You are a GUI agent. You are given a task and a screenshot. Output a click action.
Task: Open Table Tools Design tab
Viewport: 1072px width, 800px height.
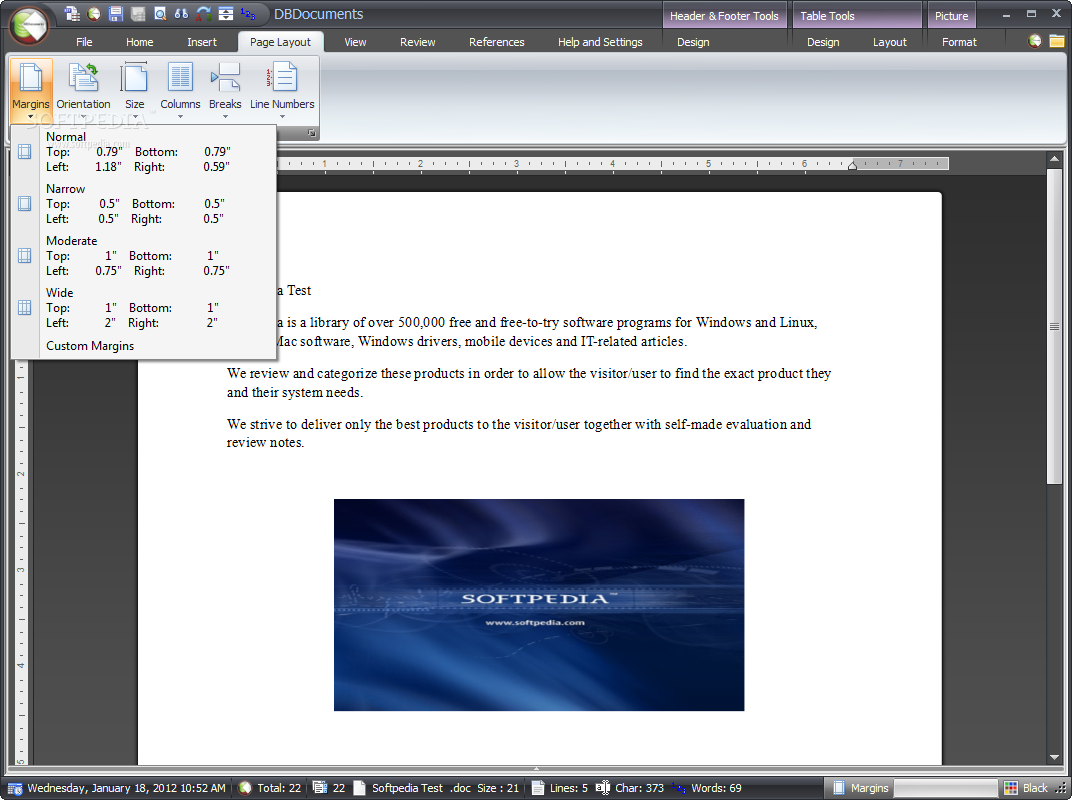822,42
